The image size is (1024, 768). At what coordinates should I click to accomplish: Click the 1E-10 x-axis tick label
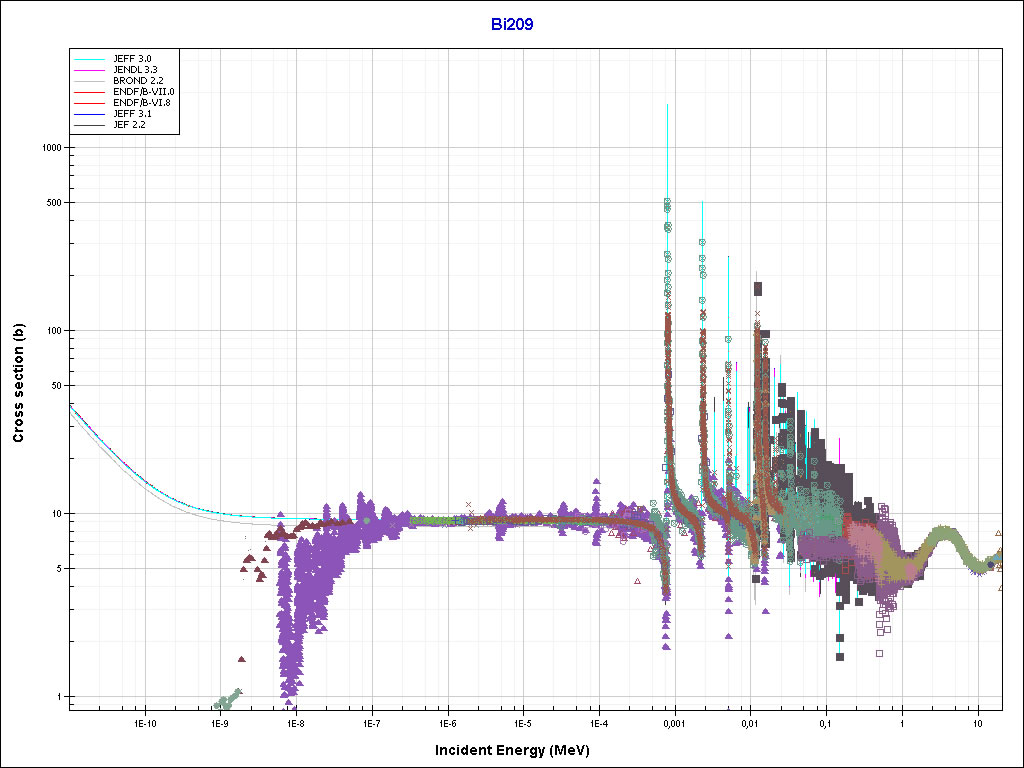(x=145, y=722)
